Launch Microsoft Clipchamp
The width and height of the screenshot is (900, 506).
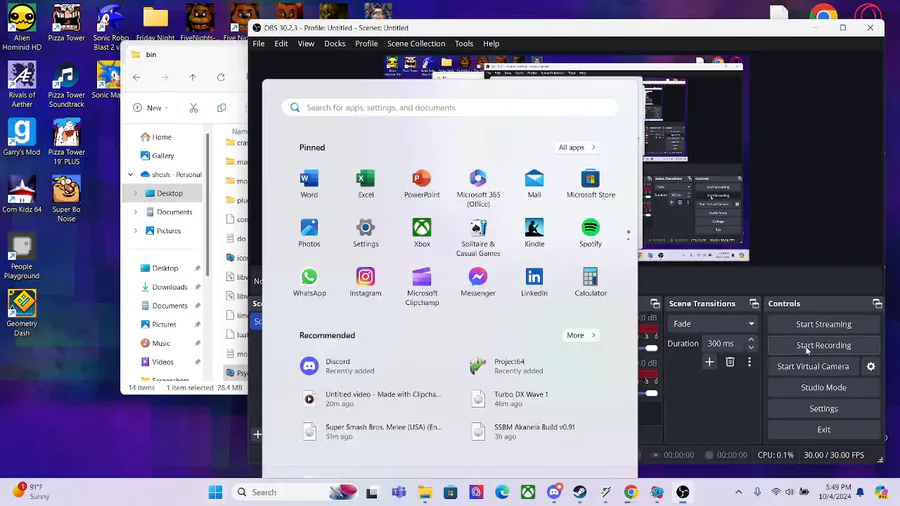[422, 287]
